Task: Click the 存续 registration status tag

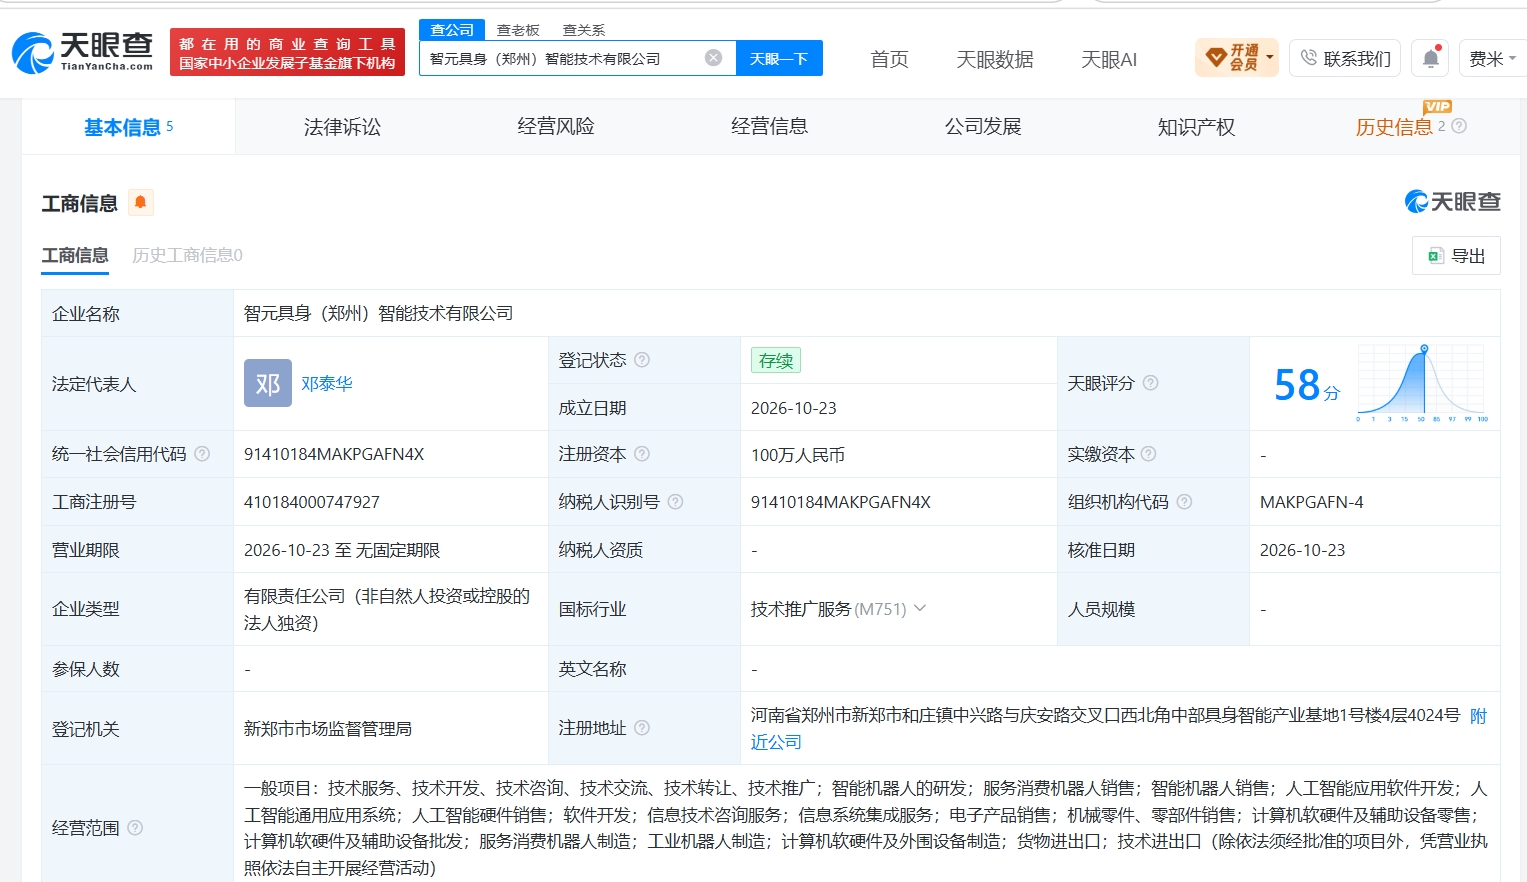Action: [x=776, y=360]
